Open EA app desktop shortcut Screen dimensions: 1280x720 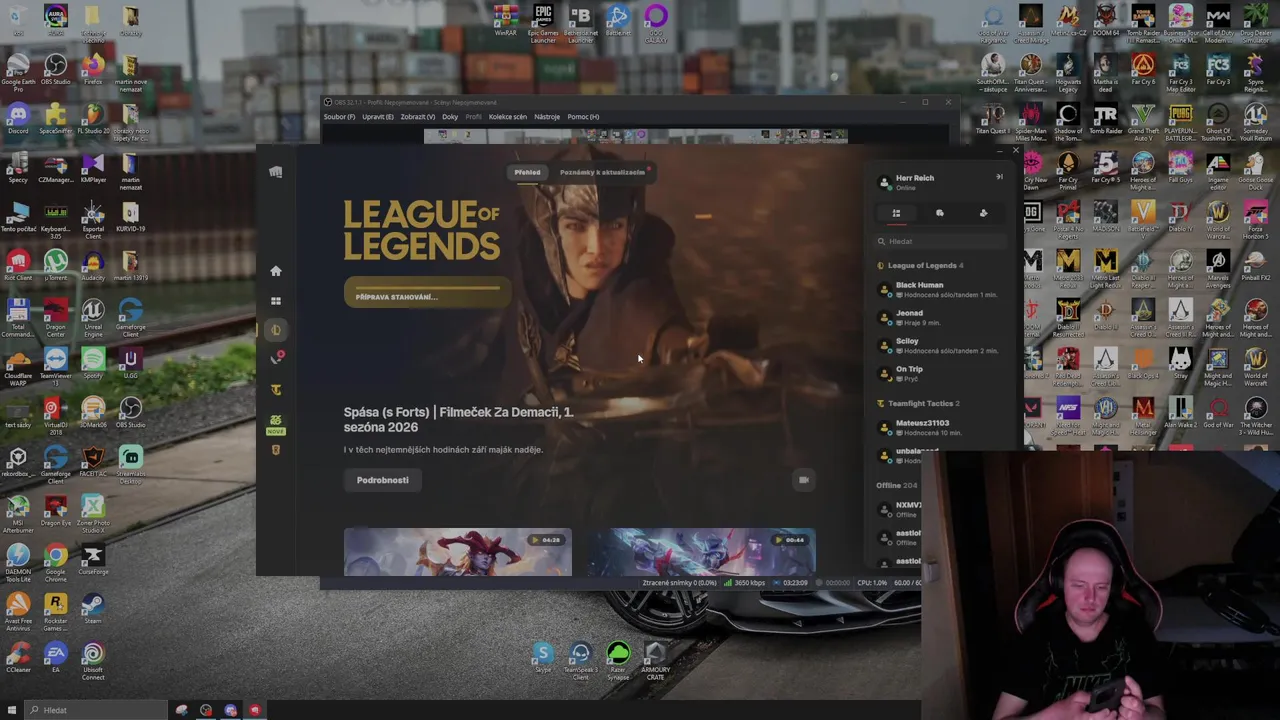[x=55, y=659]
